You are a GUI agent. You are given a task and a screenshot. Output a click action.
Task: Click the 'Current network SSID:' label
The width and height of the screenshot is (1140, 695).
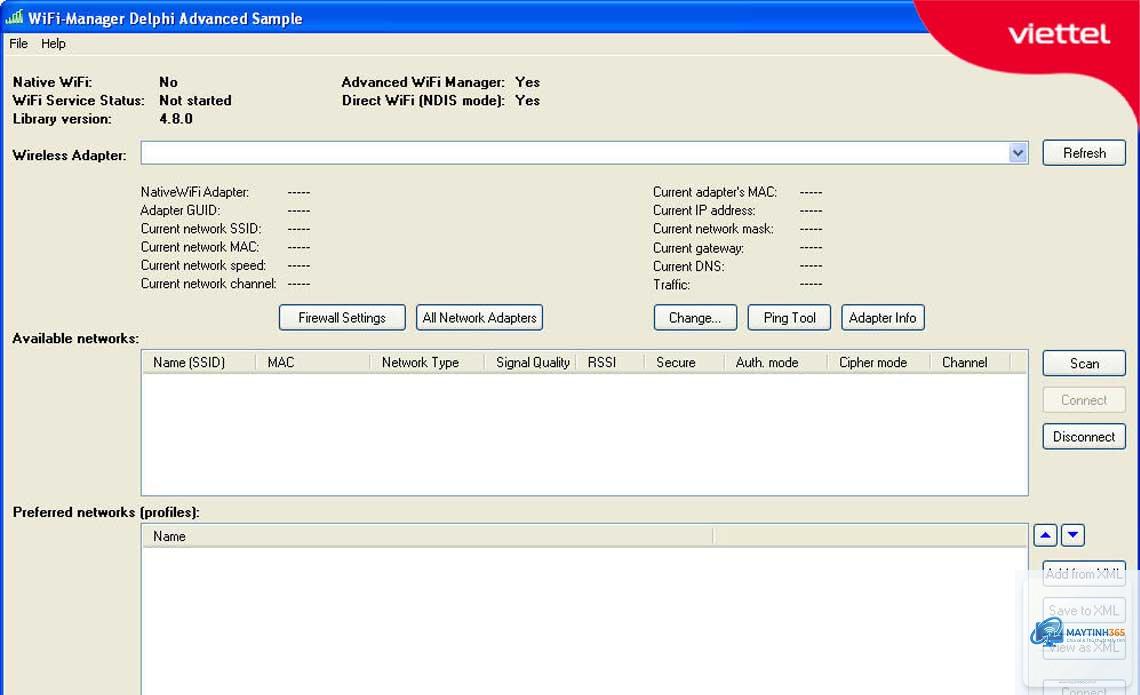(x=201, y=229)
